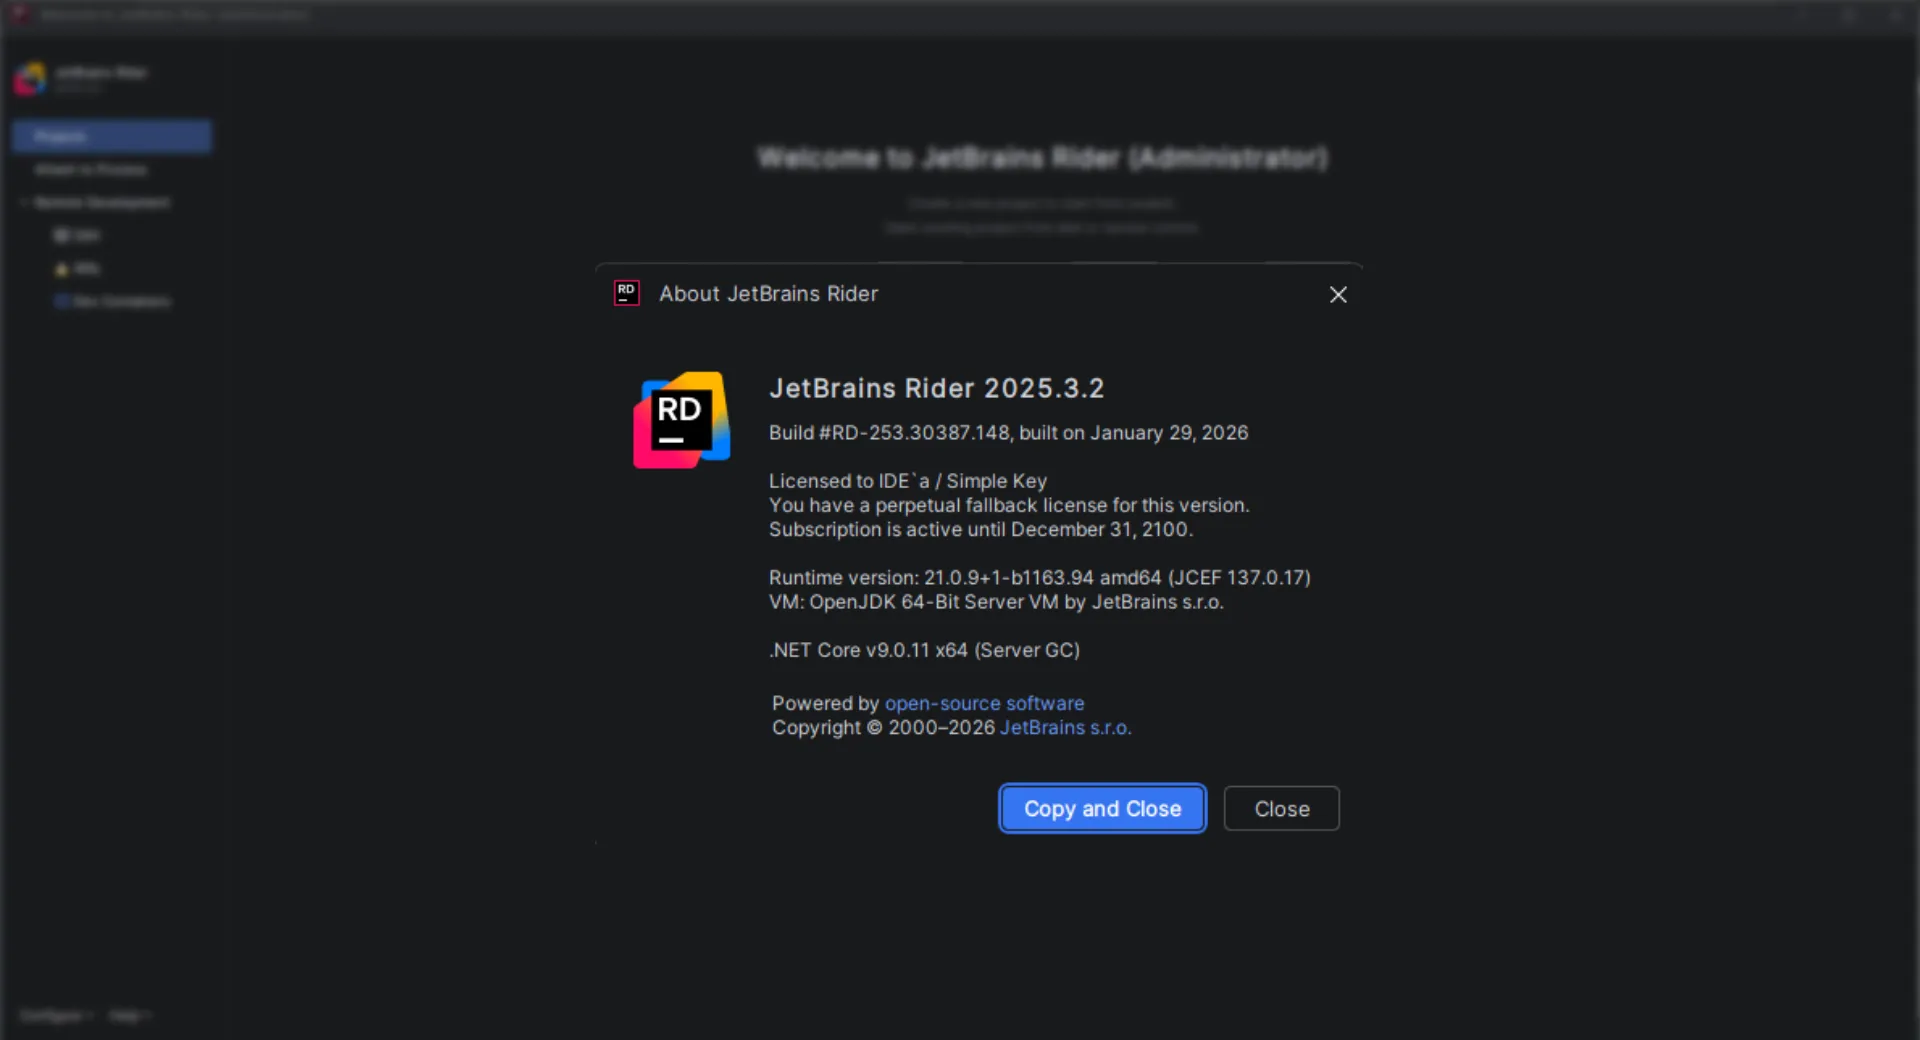
Task: Open the open-source software link
Action: (984, 703)
